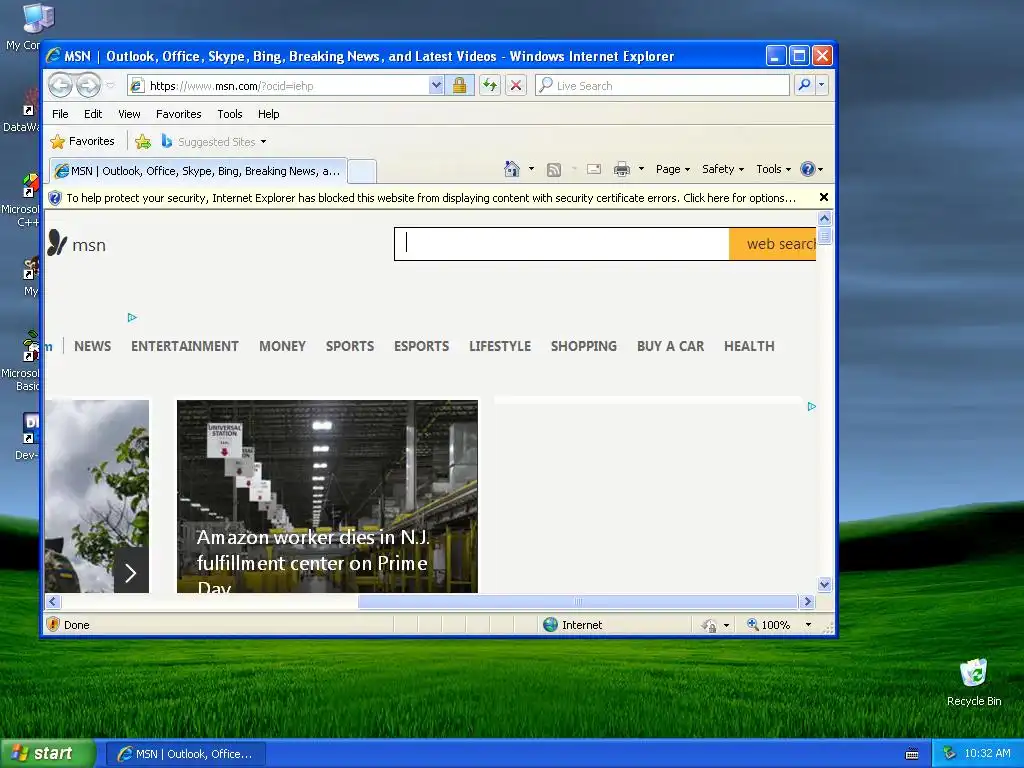Open the SPORTS section link
The image size is (1024, 768).
tap(350, 346)
